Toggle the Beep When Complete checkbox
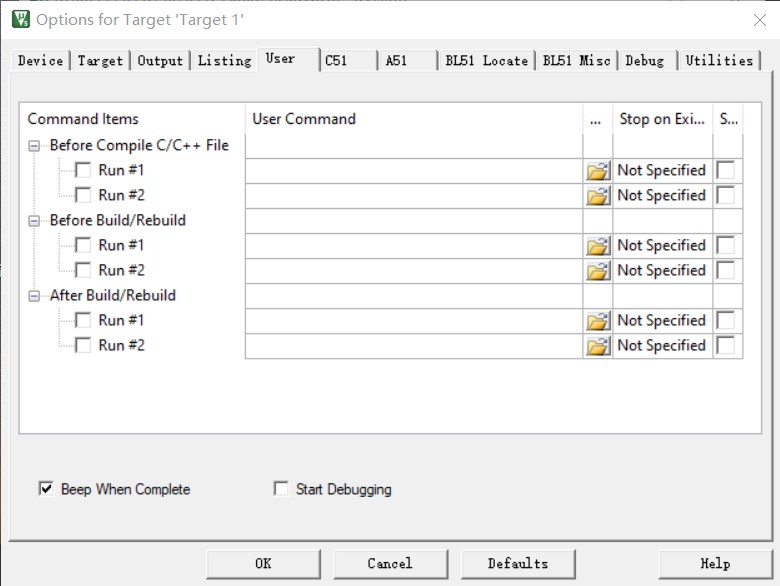The width and height of the screenshot is (780, 586). 45,489
